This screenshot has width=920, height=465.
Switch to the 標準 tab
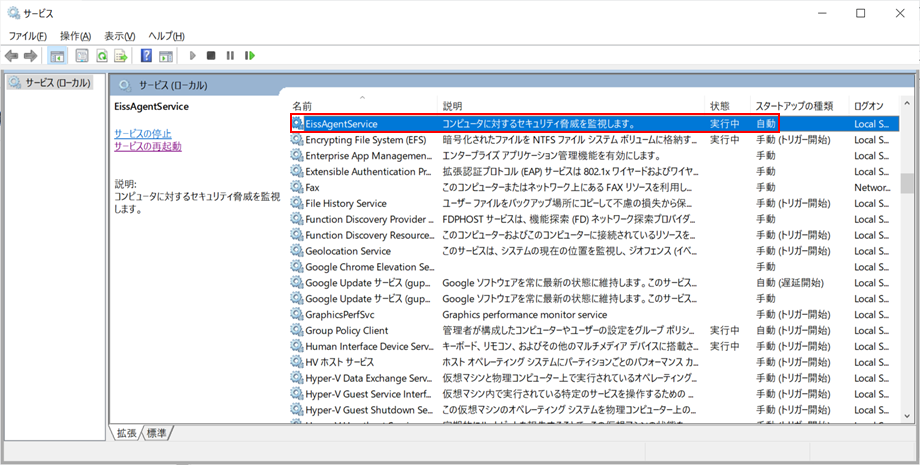[x=157, y=433]
